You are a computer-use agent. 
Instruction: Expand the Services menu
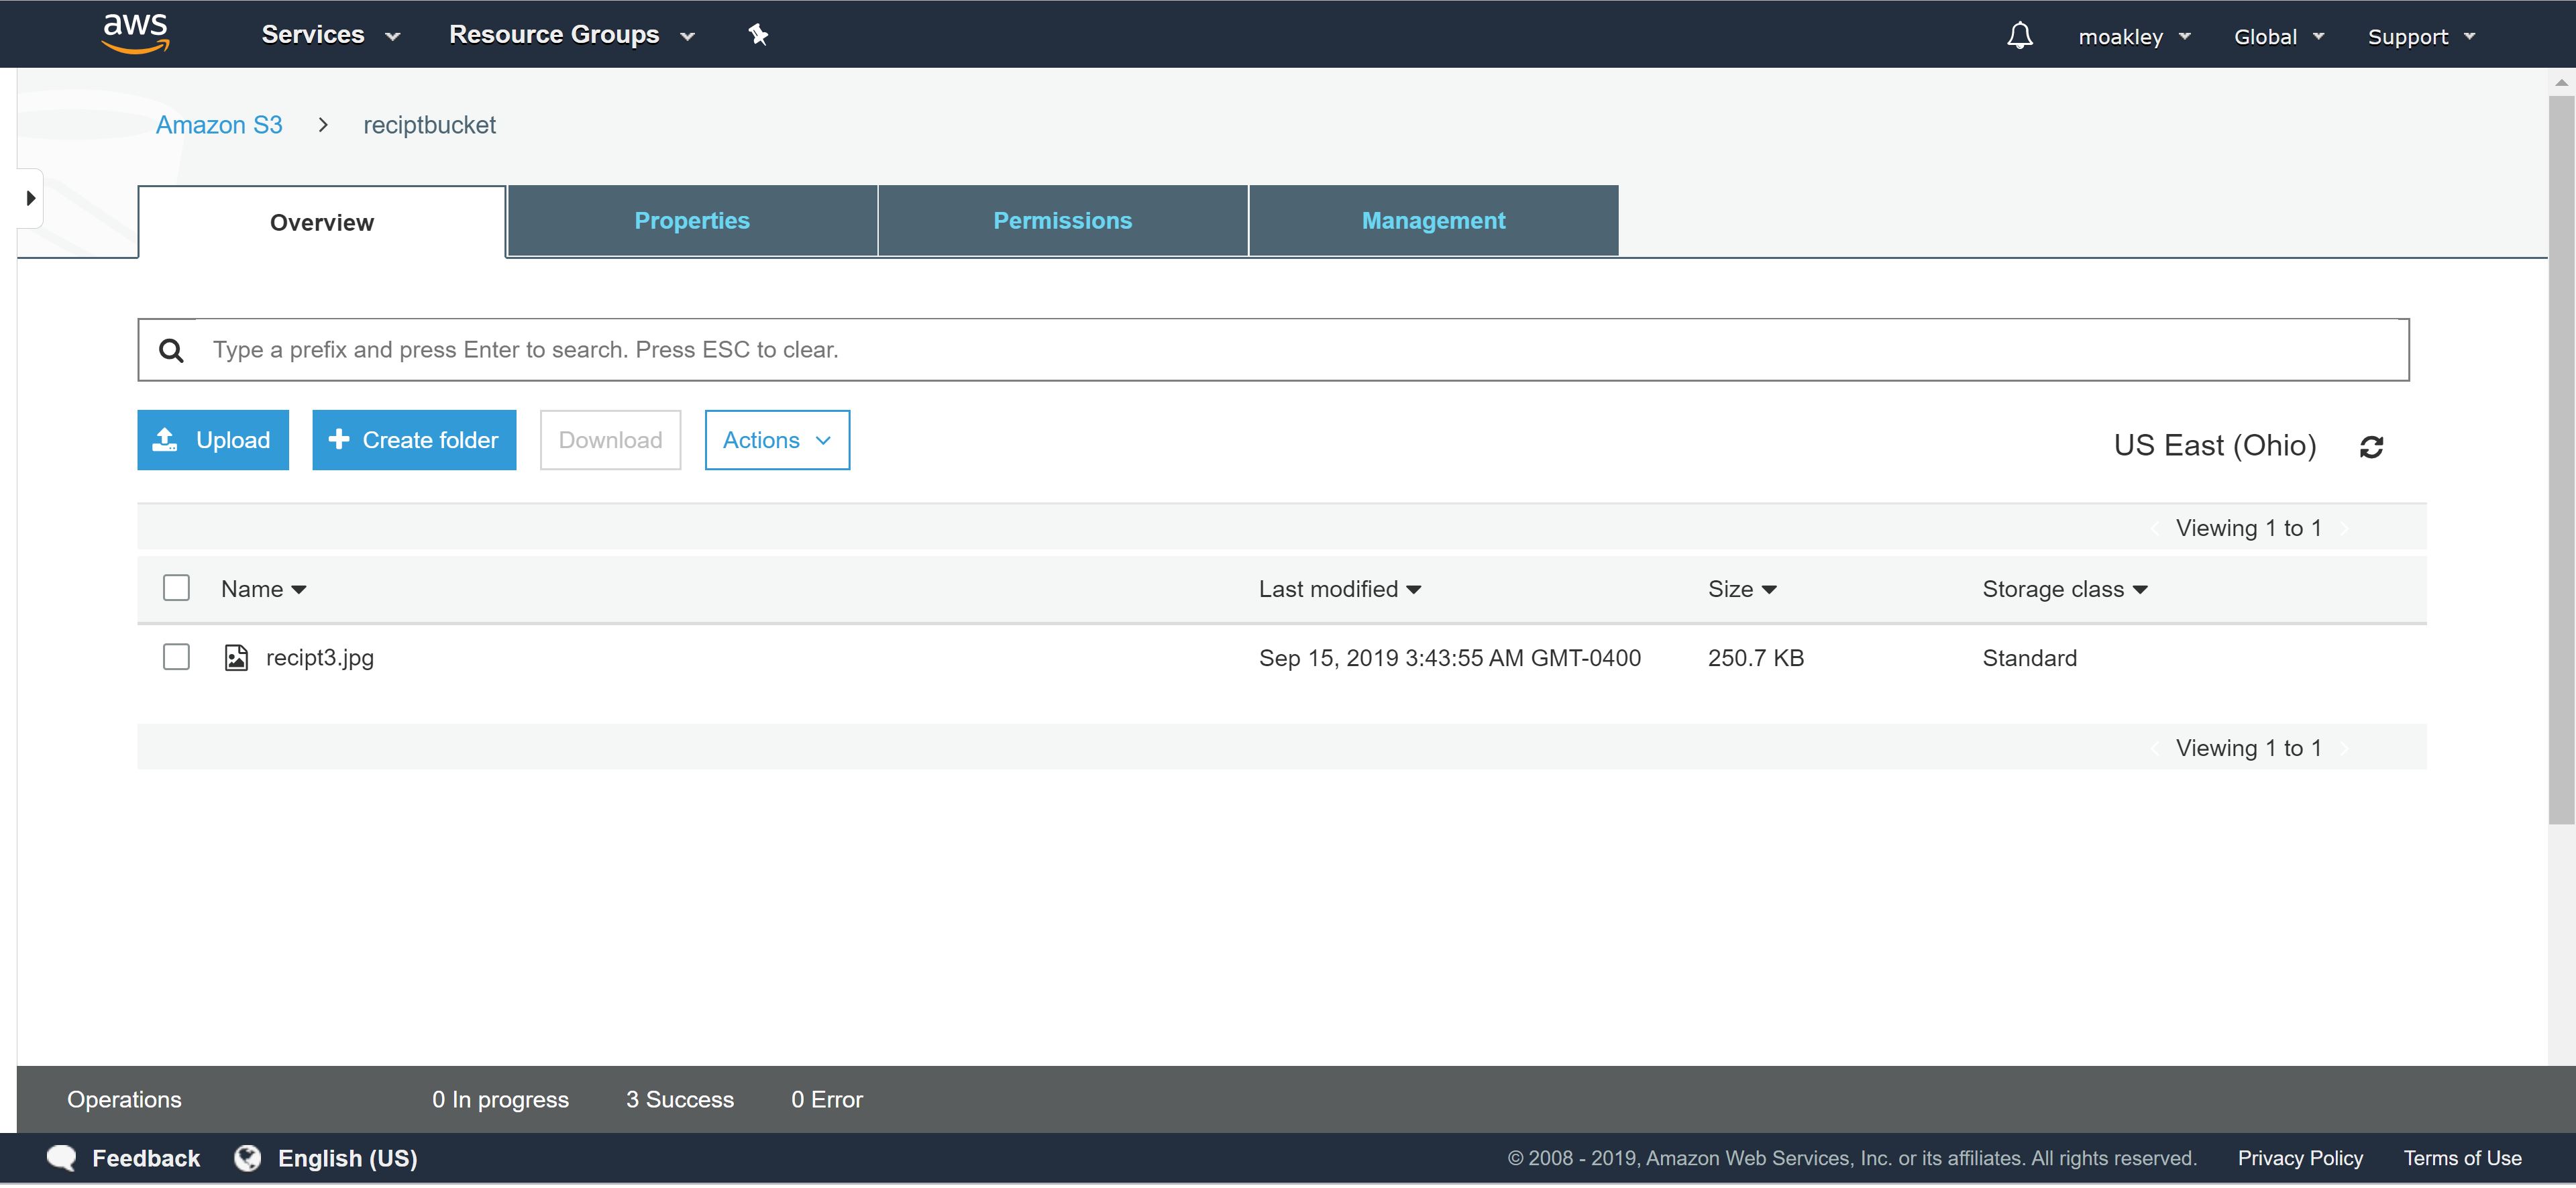330,35
